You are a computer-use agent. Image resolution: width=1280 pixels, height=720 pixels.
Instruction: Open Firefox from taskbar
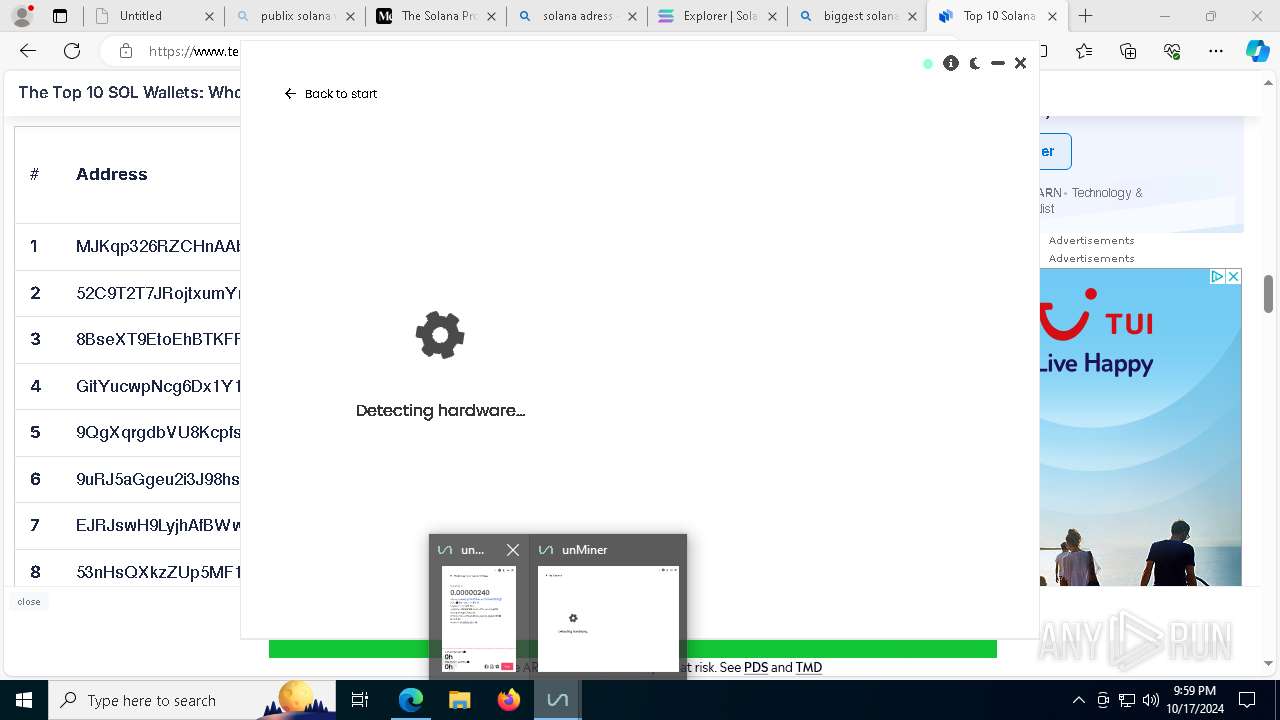[x=508, y=700]
